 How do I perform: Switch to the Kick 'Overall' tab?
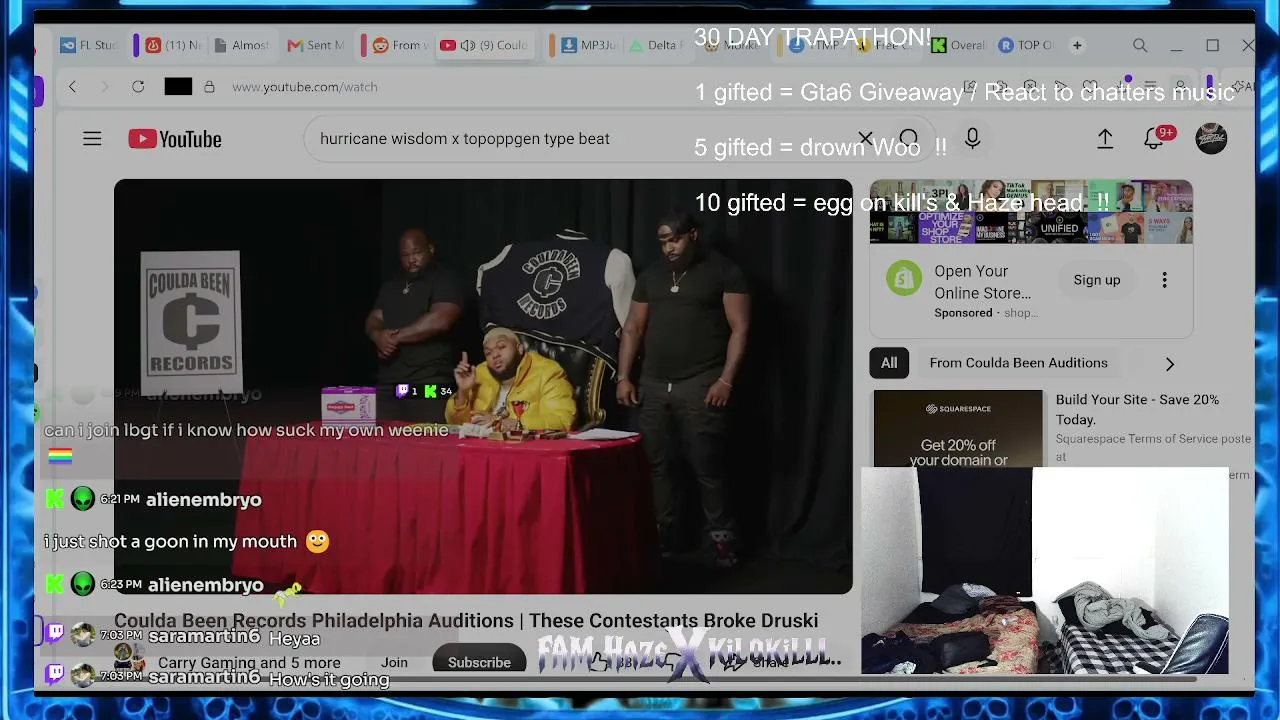(x=958, y=45)
